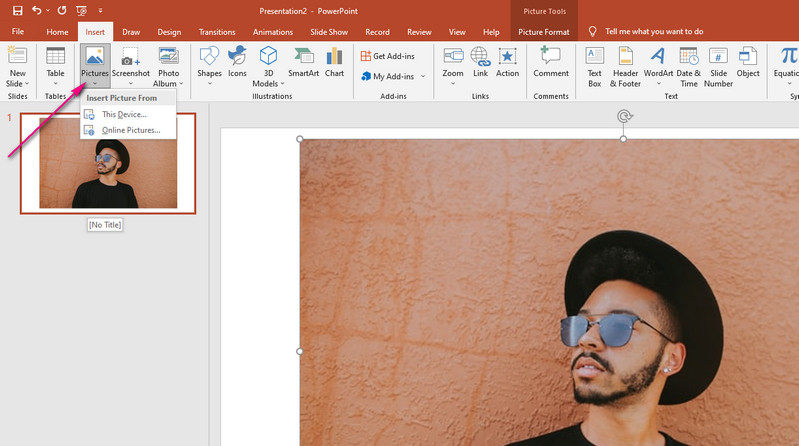Click the Save icon in title bar

[x=17, y=10]
